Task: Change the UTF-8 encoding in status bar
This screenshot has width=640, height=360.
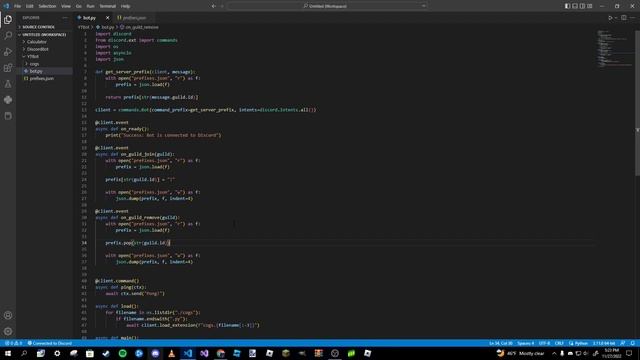Action: coord(544,343)
